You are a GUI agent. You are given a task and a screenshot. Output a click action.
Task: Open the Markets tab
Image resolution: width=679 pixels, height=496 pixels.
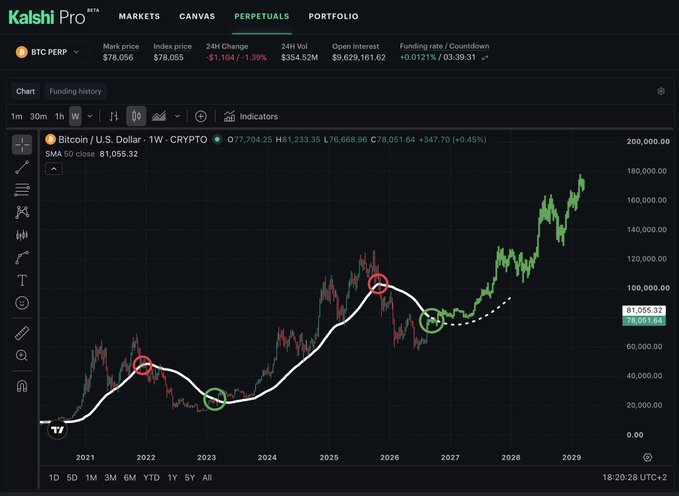point(139,16)
